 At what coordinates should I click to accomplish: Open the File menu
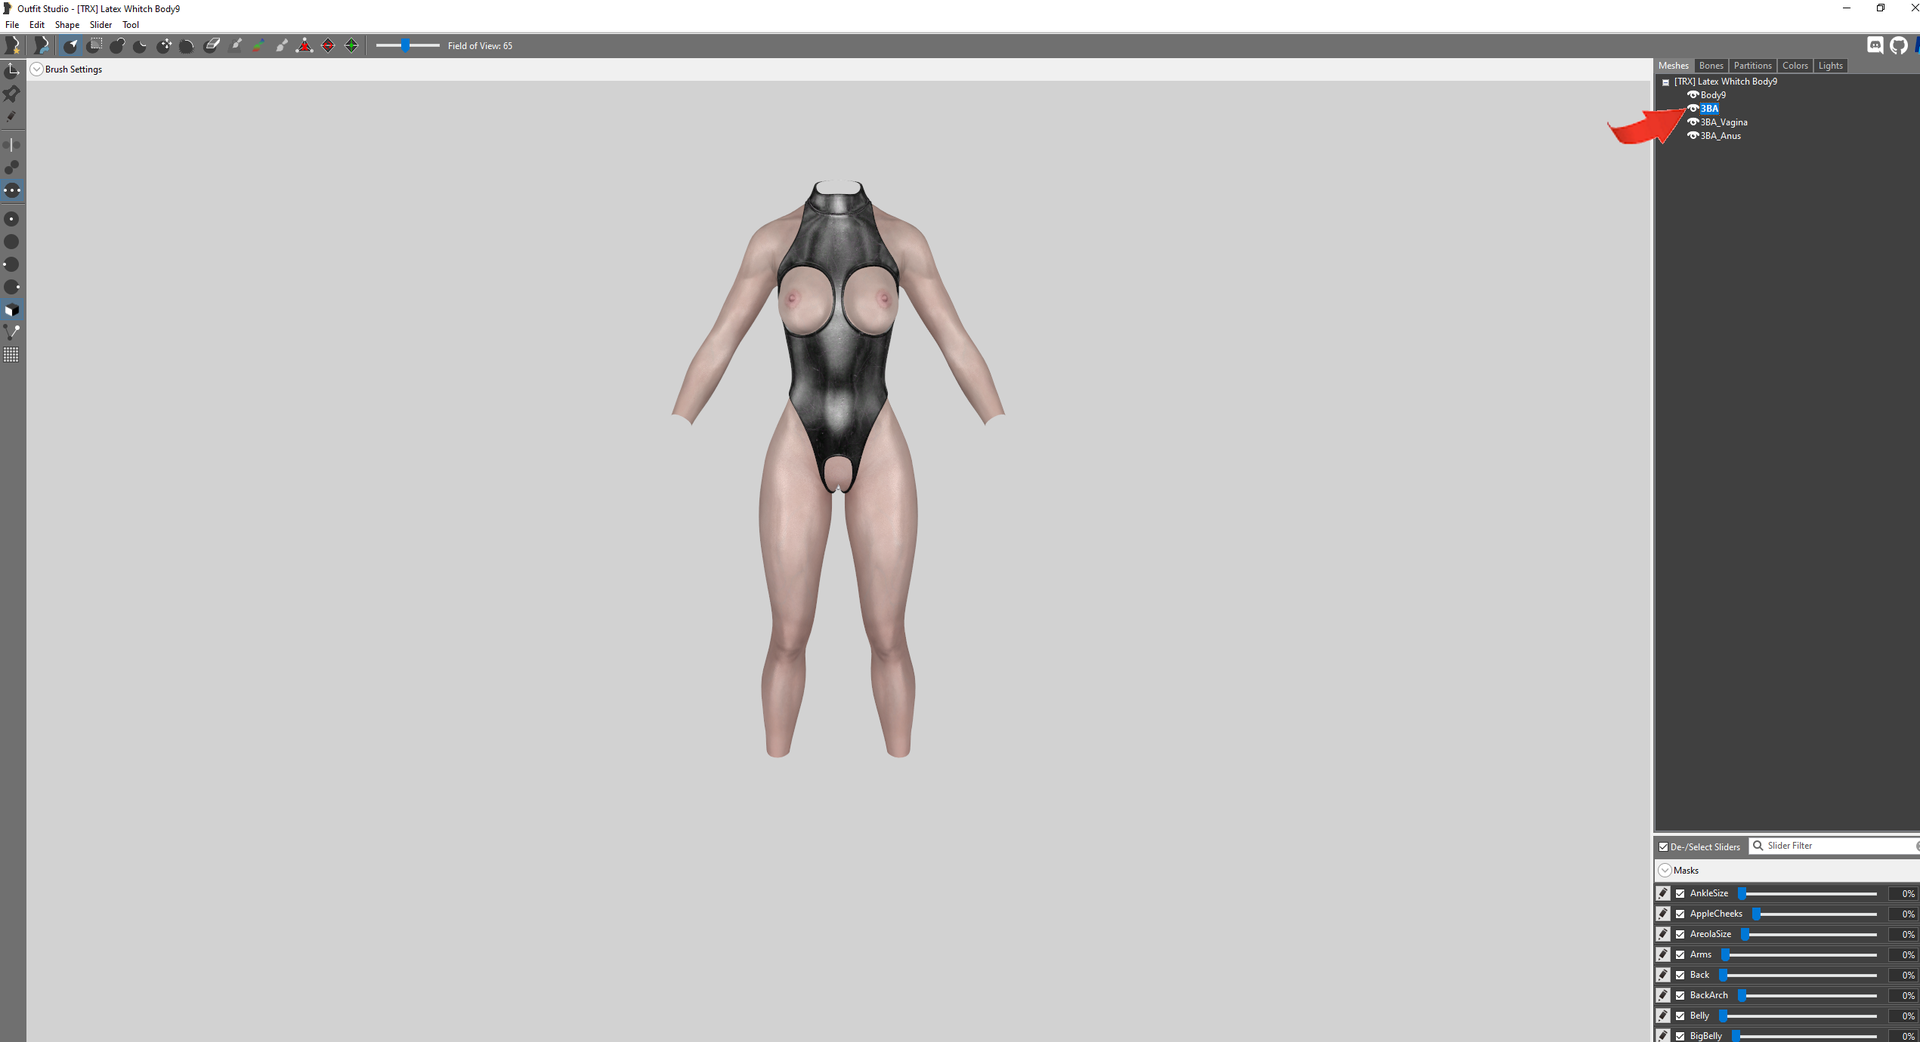click(12, 25)
